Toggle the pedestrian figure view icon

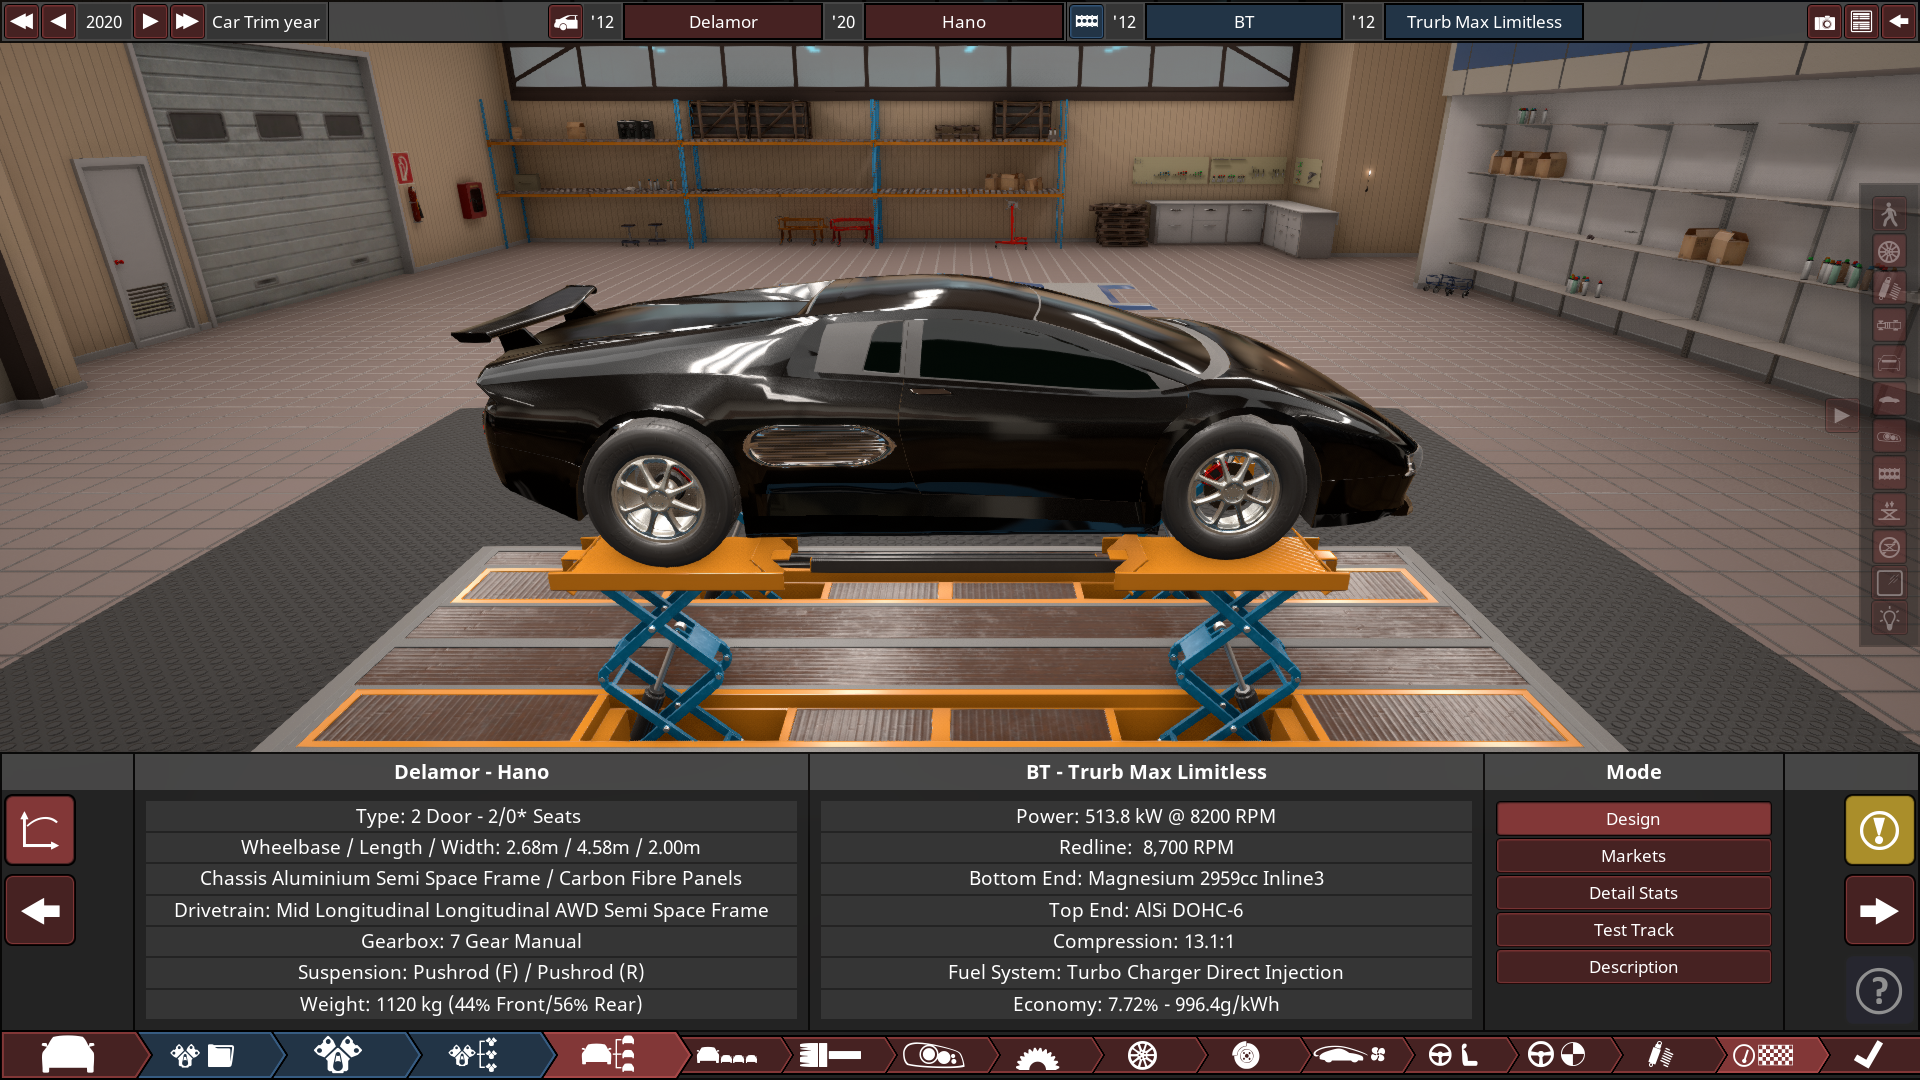point(1888,214)
